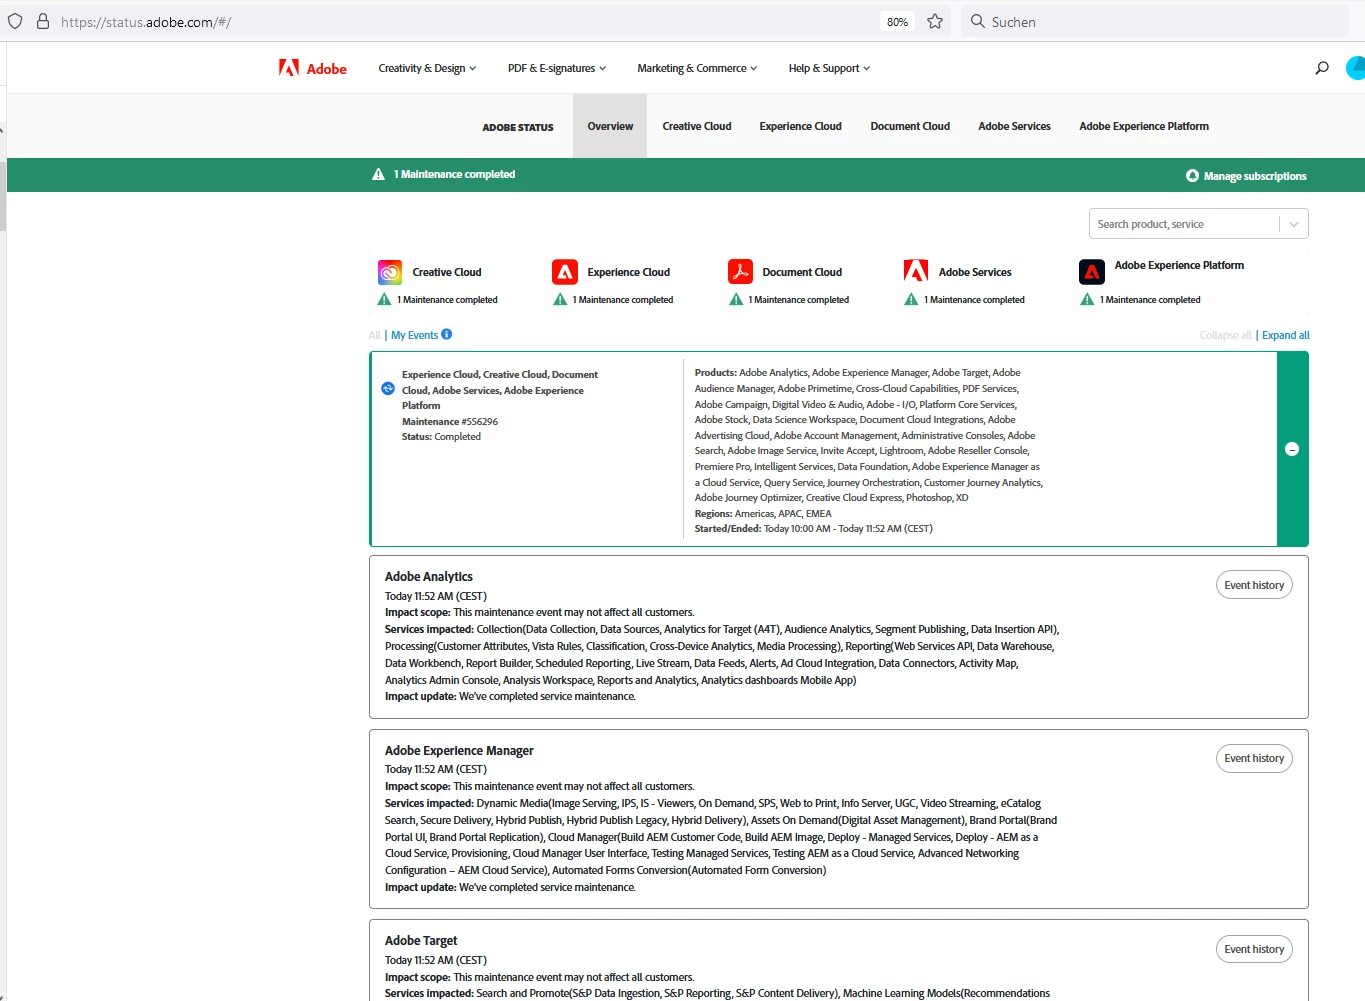This screenshot has height=1001, width=1365.
Task: Open the Help & Support menu
Action: [x=829, y=68]
